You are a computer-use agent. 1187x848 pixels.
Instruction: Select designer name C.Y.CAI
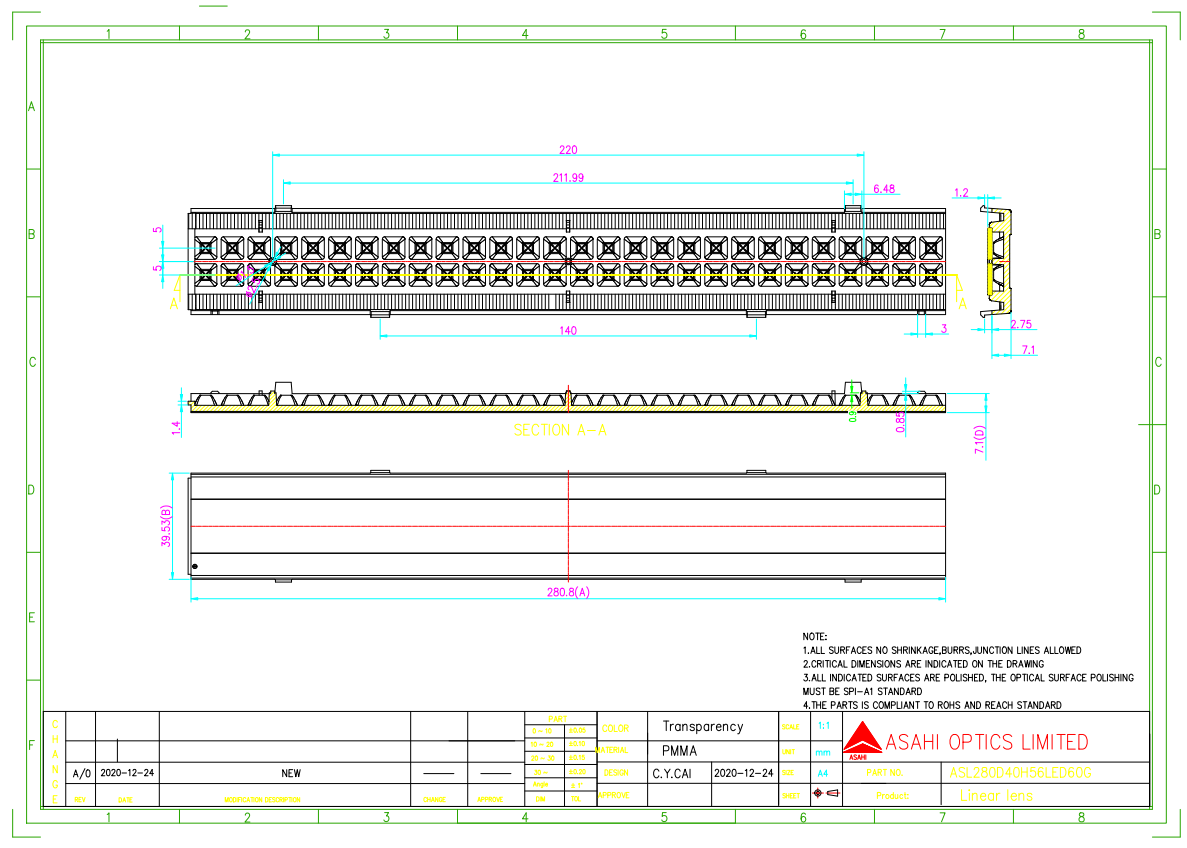pyautogui.click(x=672, y=774)
